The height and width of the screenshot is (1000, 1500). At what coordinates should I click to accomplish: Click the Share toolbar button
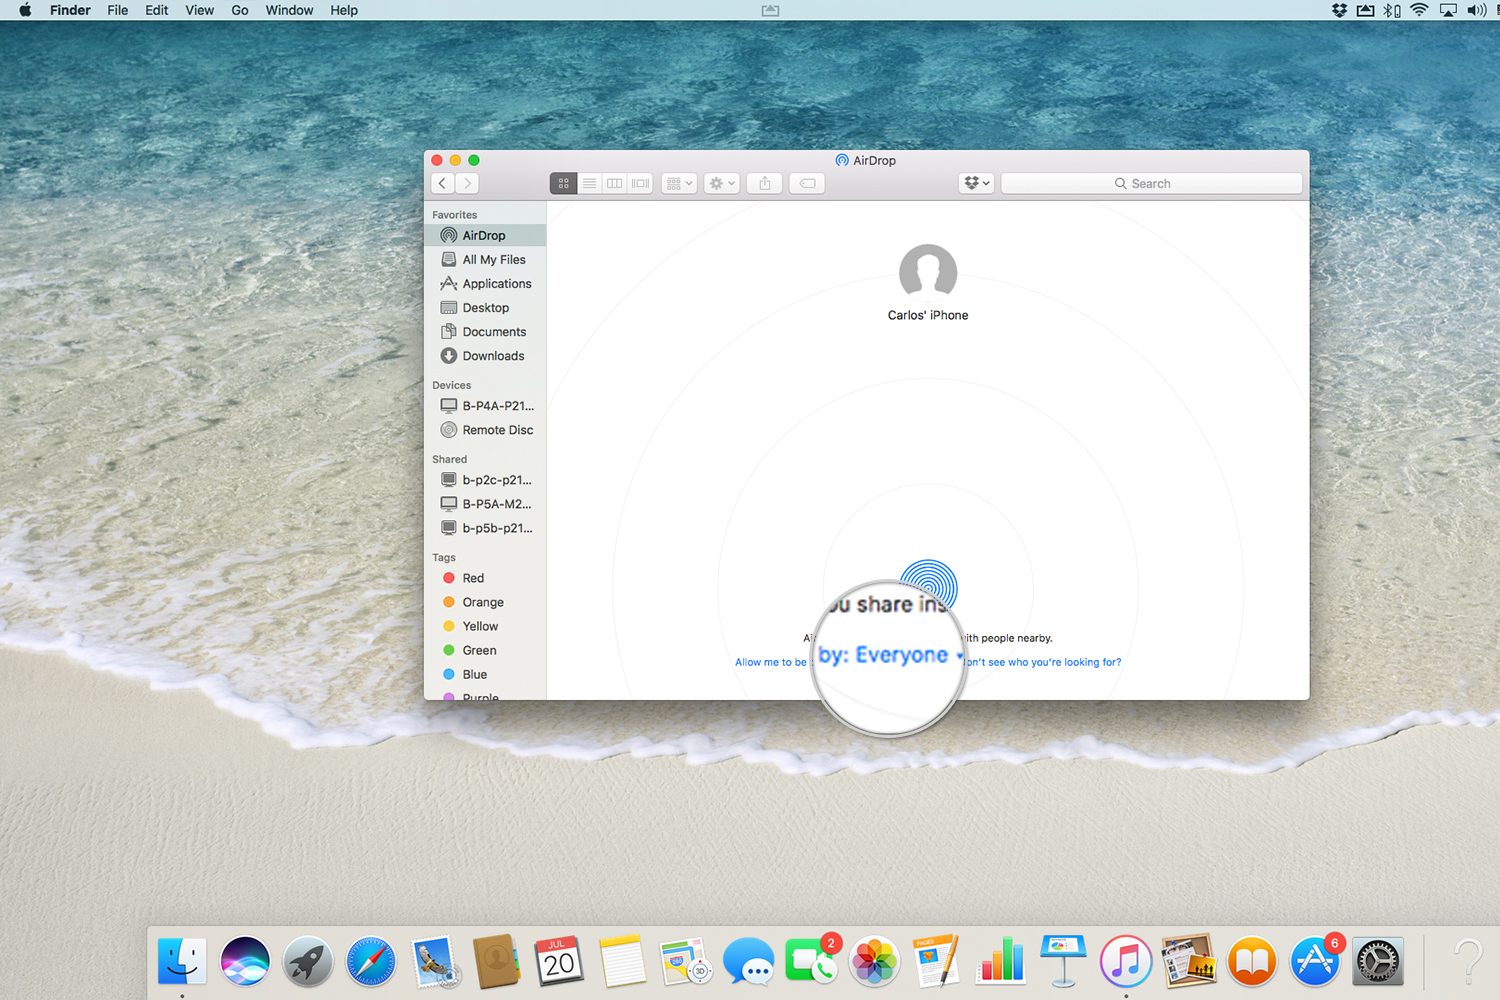click(765, 183)
